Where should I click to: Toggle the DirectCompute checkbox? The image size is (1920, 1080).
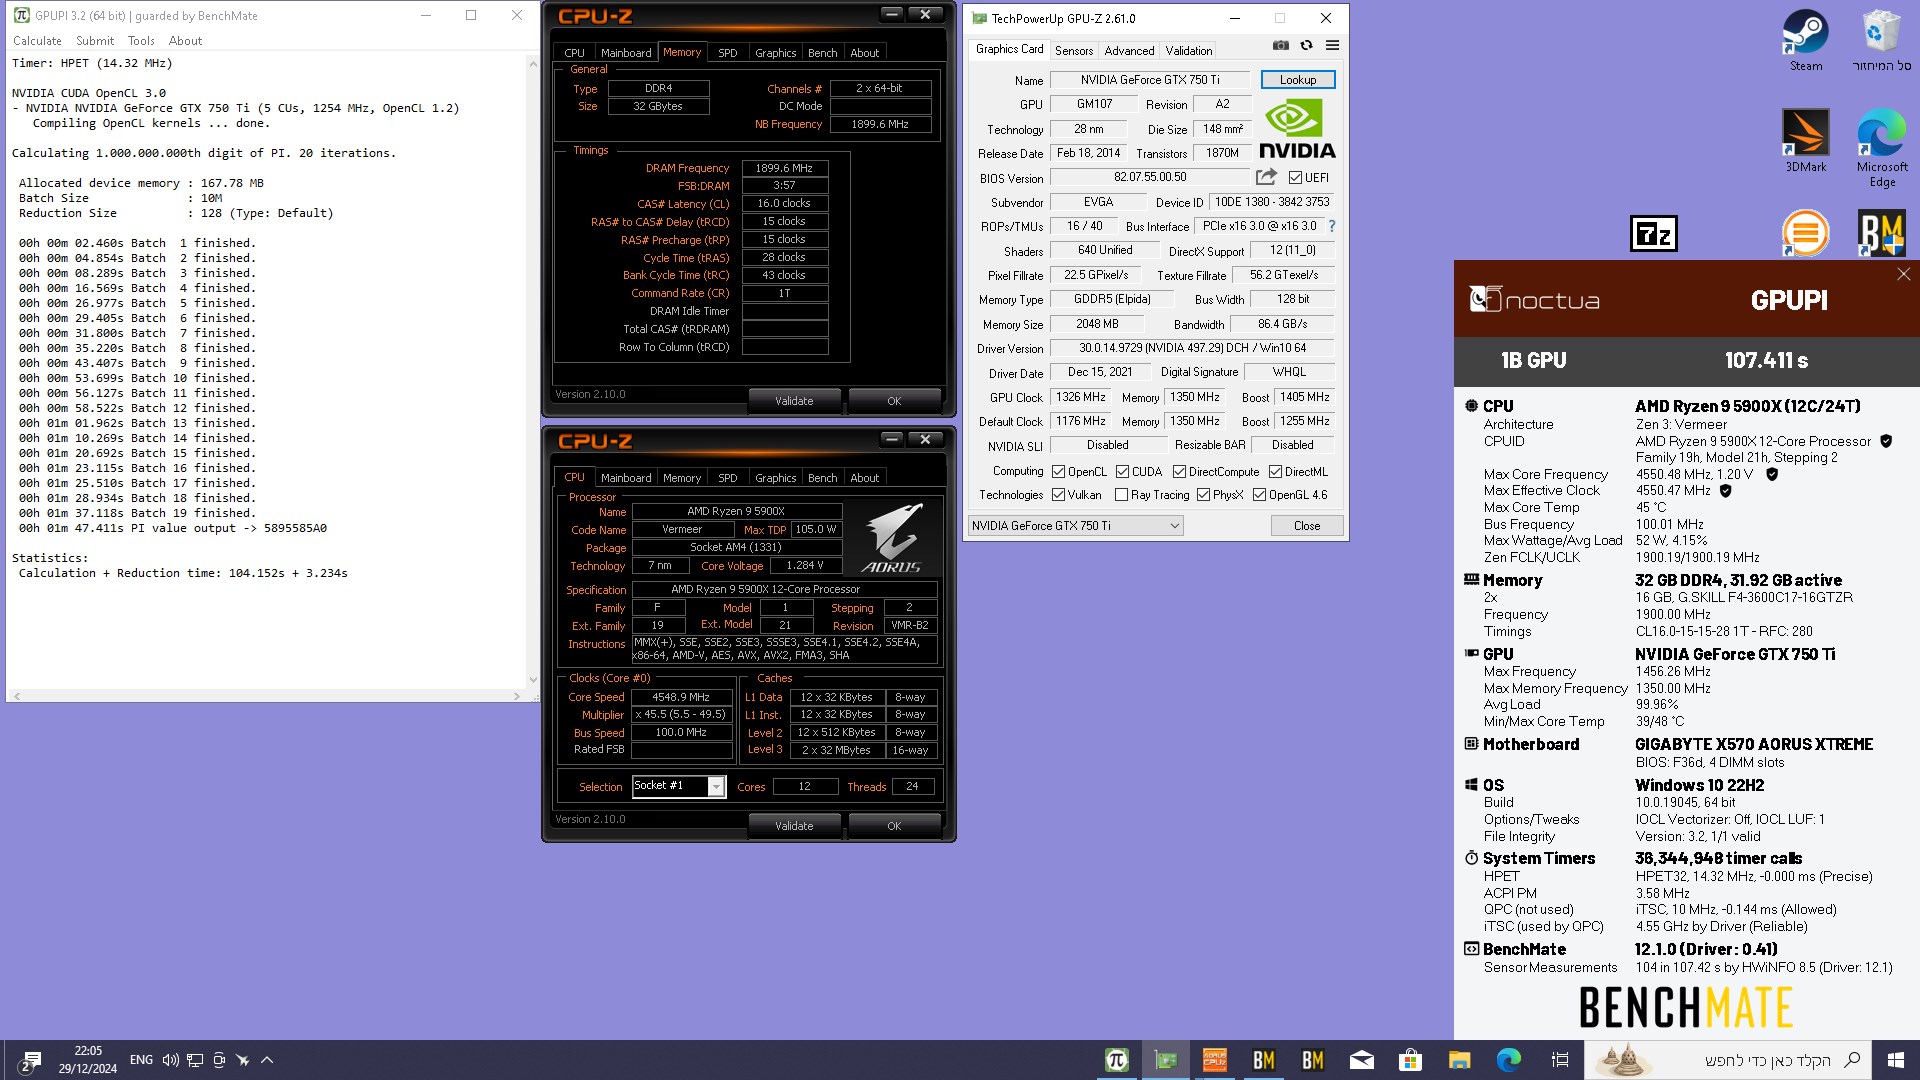tap(1179, 472)
